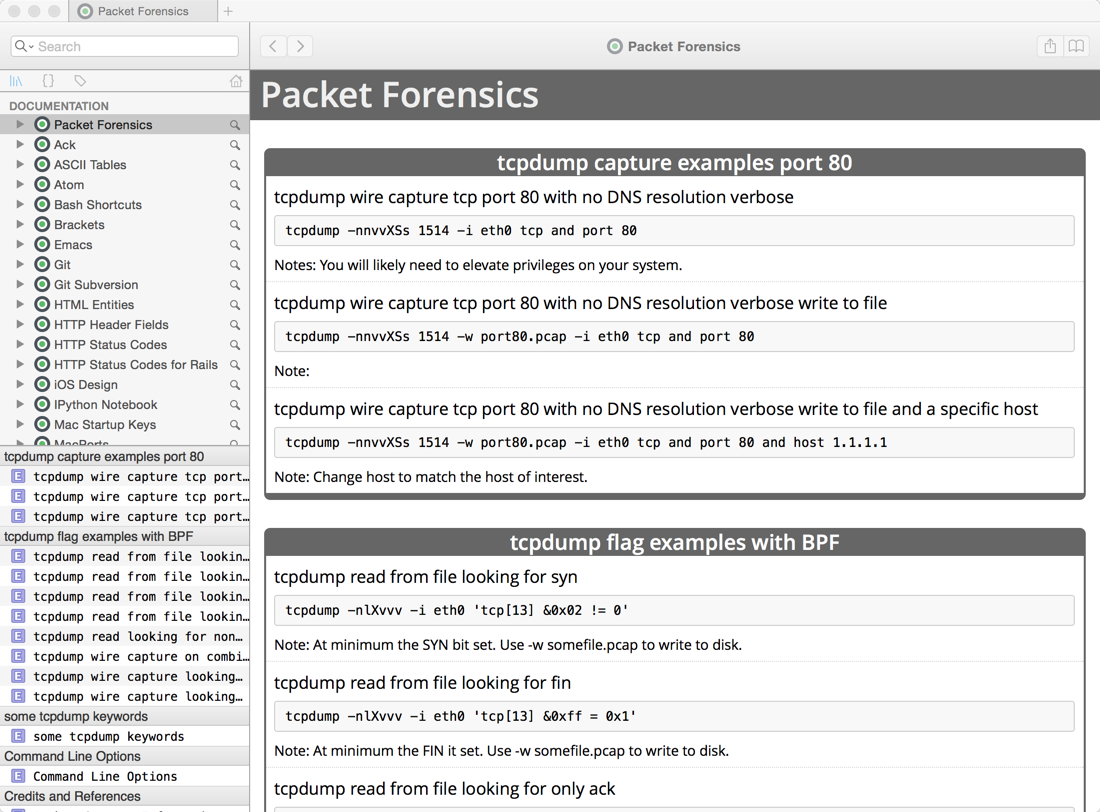
Task: Expand the iOS Design docset
Action: pos(20,384)
